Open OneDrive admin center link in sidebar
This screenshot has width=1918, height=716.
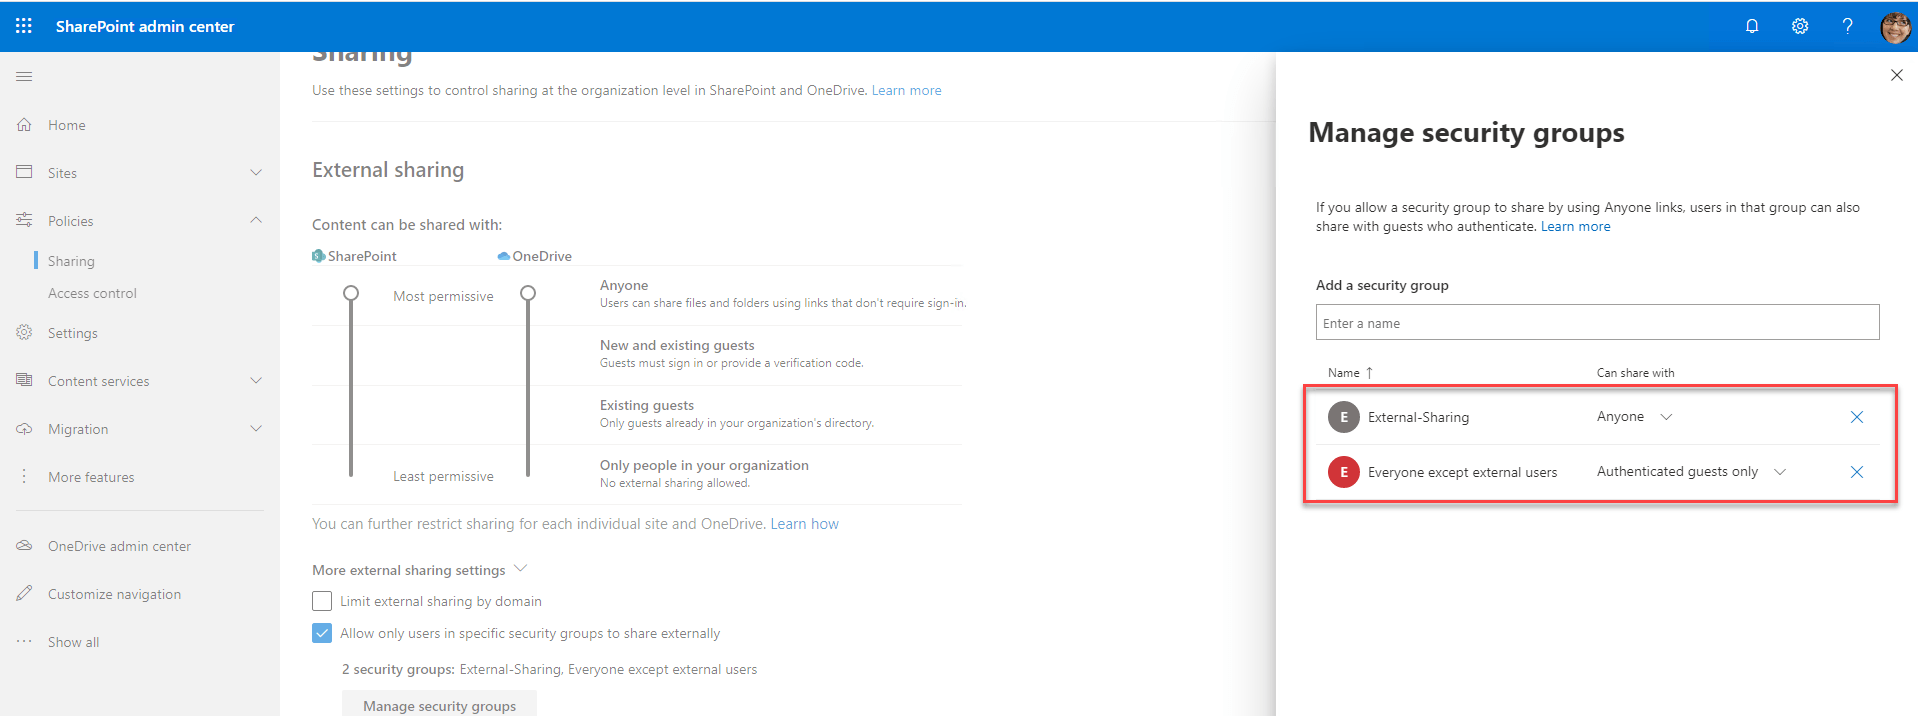pyautogui.click(x=119, y=546)
